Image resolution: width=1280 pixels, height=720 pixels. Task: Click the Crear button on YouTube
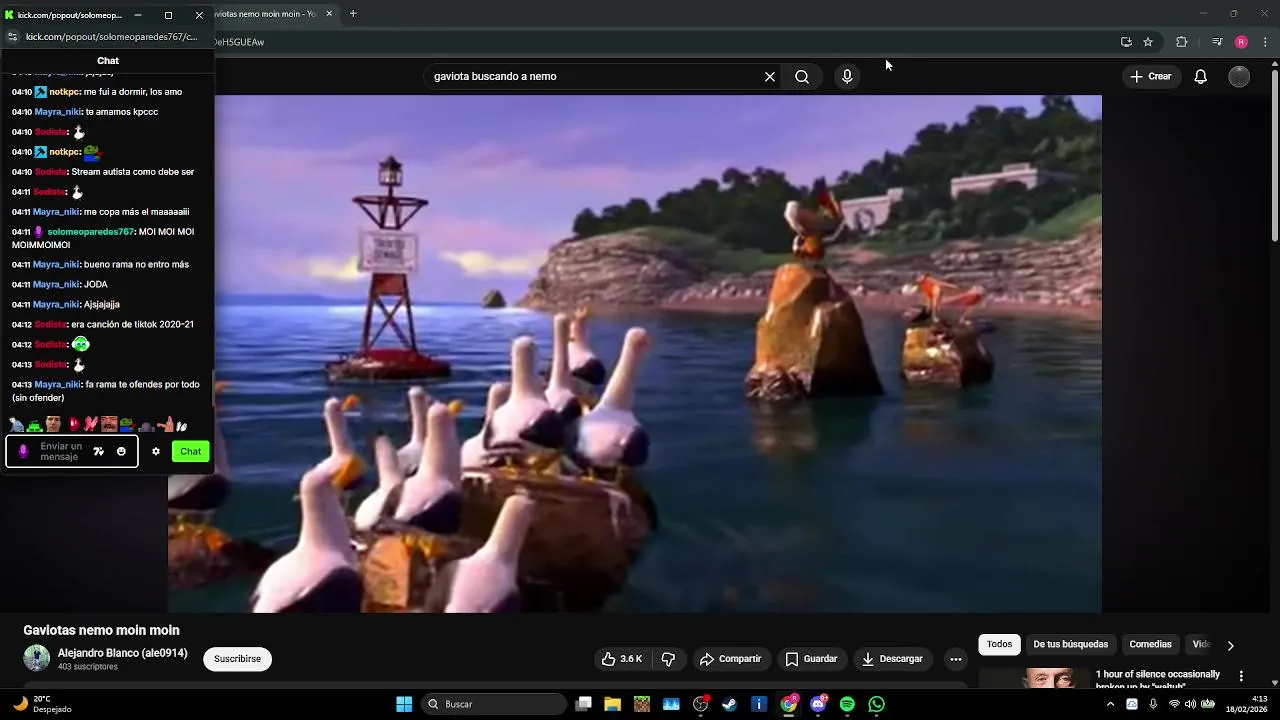[x=1150, y=76]
